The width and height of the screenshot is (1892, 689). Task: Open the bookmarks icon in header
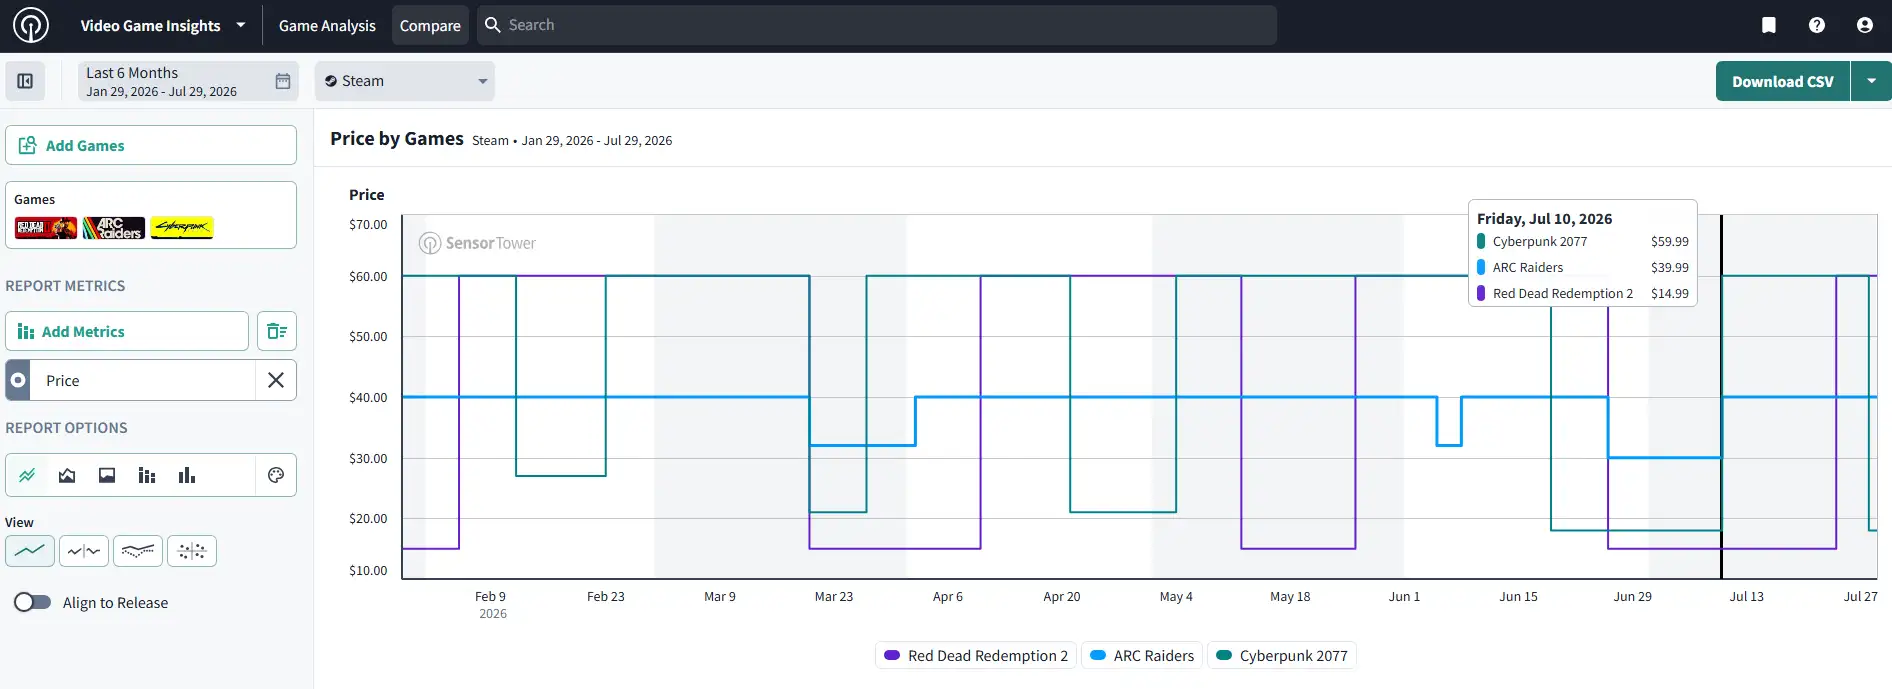(x=1769, y=25)
